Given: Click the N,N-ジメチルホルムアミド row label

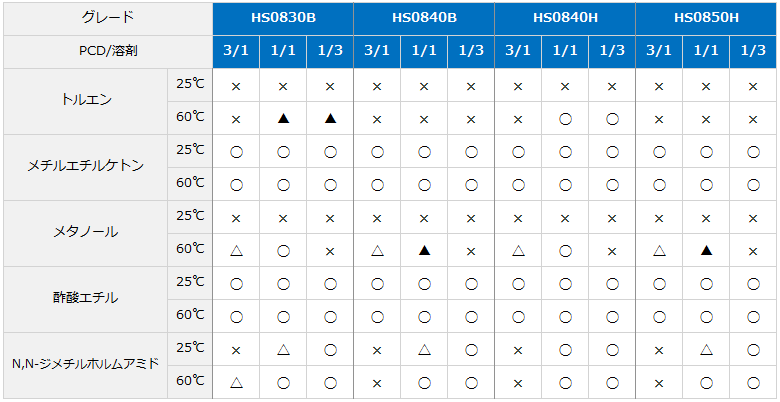Looking at the screenshot, I should (x=85, y=365).
